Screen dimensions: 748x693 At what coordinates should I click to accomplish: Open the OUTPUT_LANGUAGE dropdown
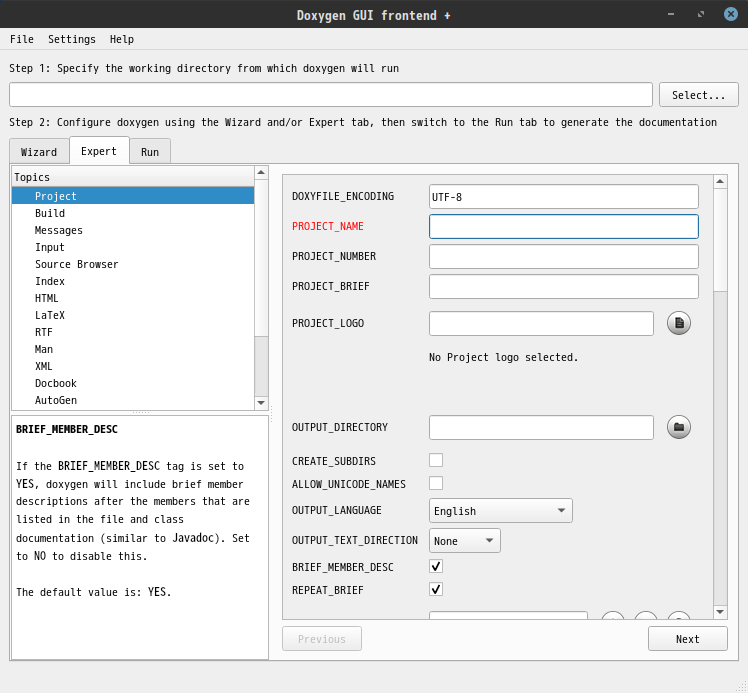[500, 511]
